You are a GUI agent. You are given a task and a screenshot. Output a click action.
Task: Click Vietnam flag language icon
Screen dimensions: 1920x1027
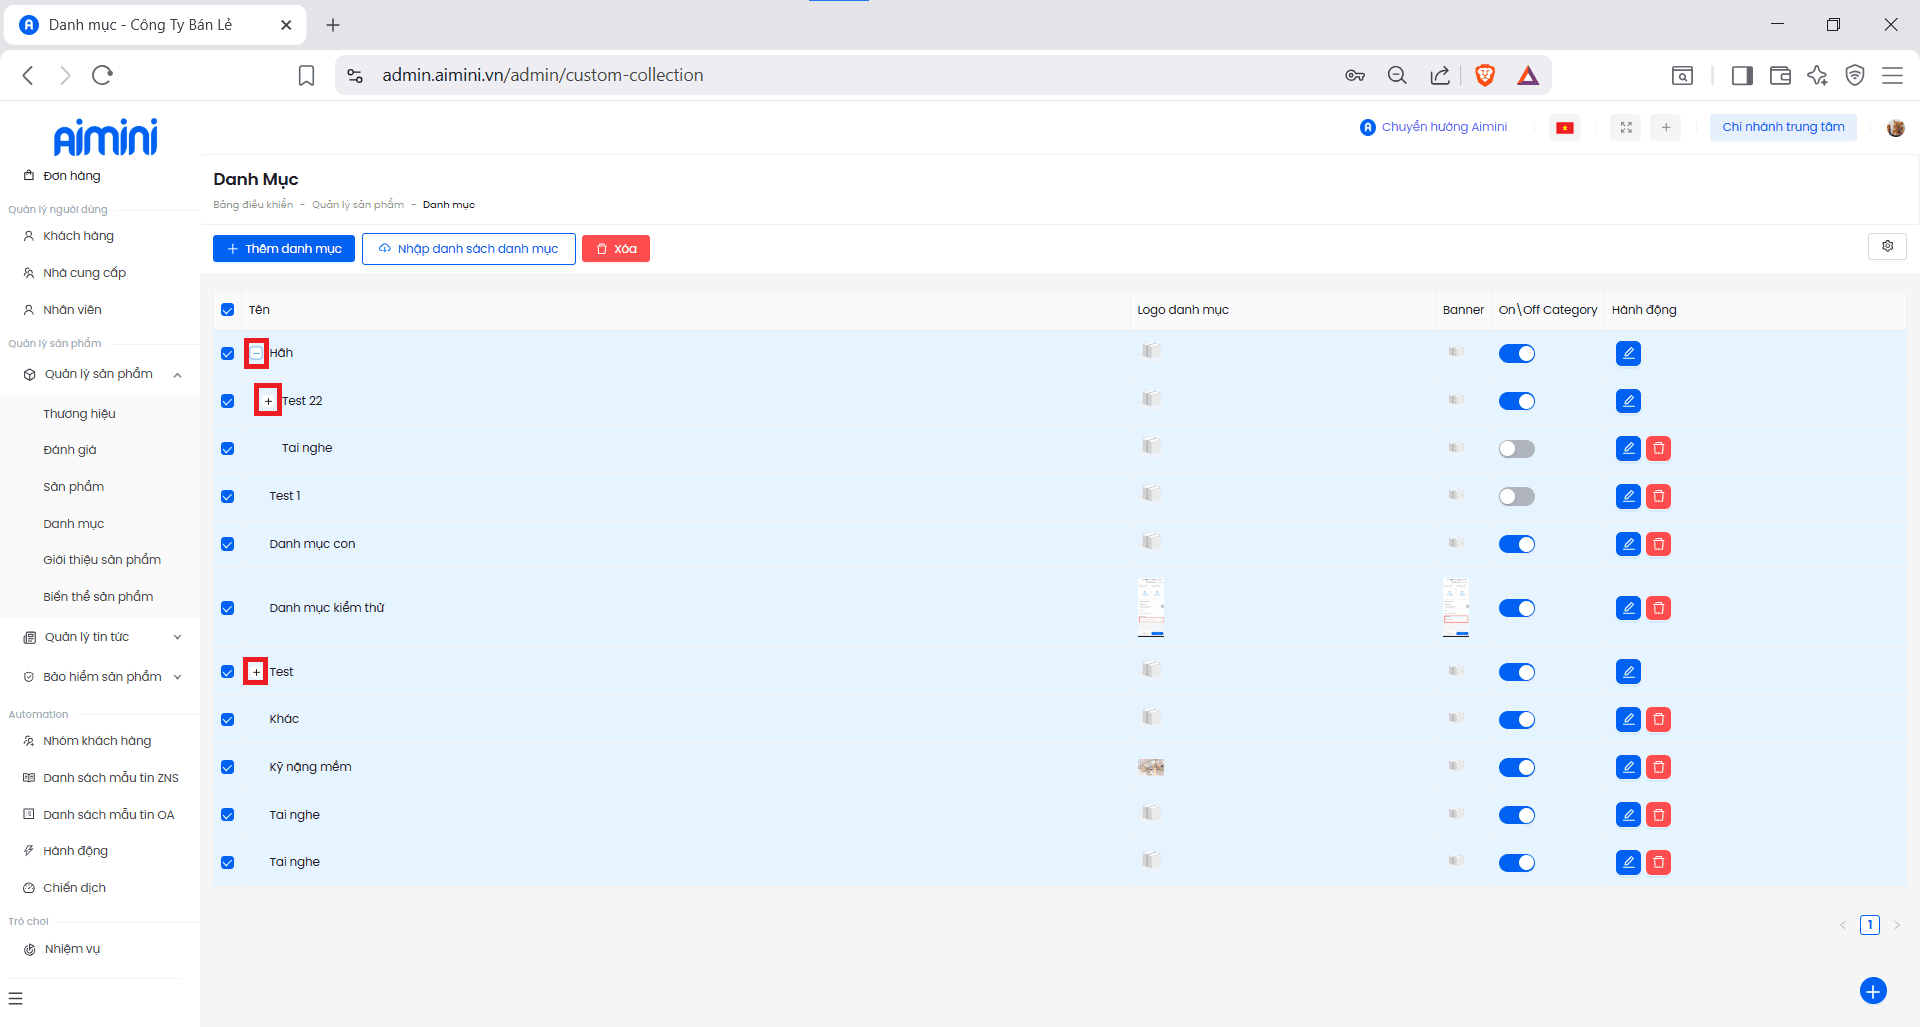pyautogui.click(x=1565, y=127)
